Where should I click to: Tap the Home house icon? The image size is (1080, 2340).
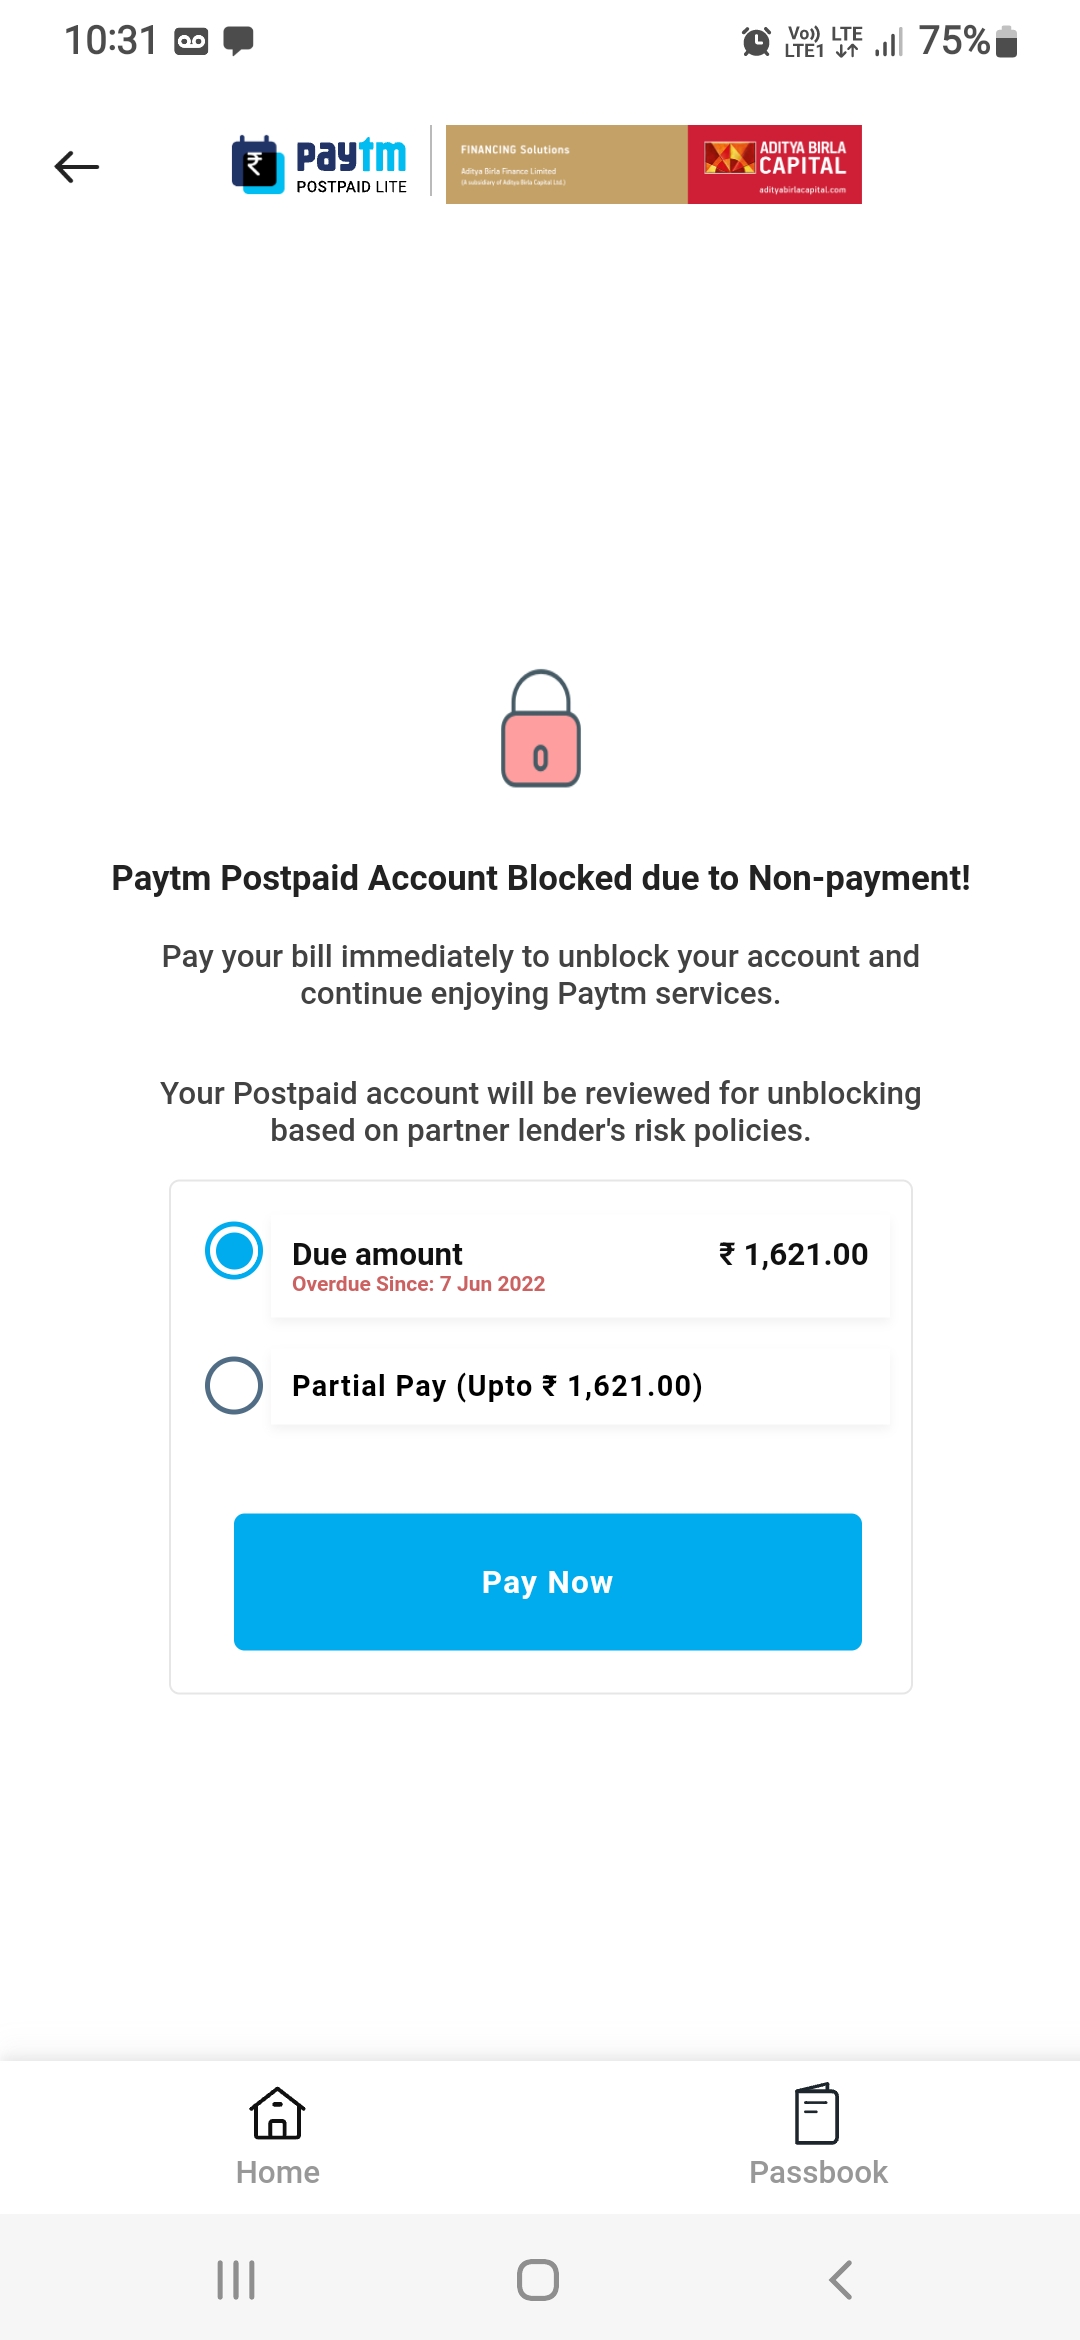coord(278,2113)
